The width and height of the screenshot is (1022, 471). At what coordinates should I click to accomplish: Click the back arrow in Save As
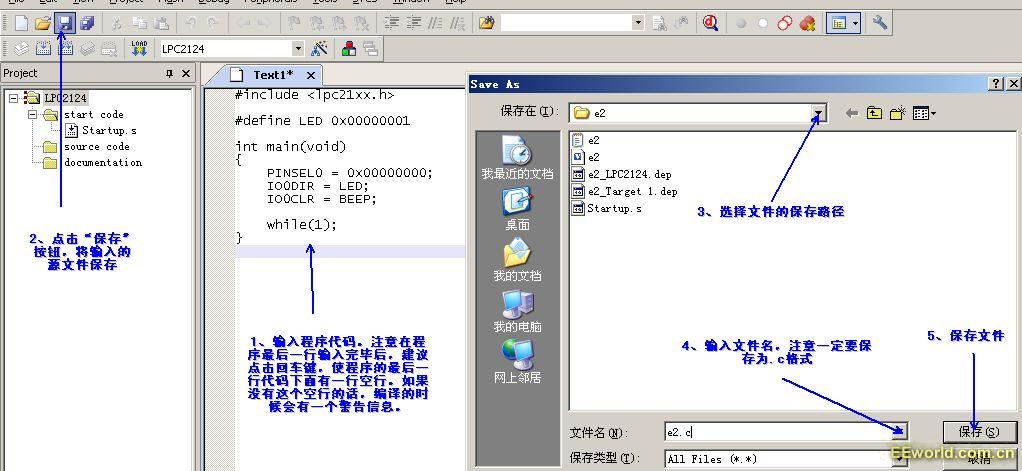tap(851, 113)
